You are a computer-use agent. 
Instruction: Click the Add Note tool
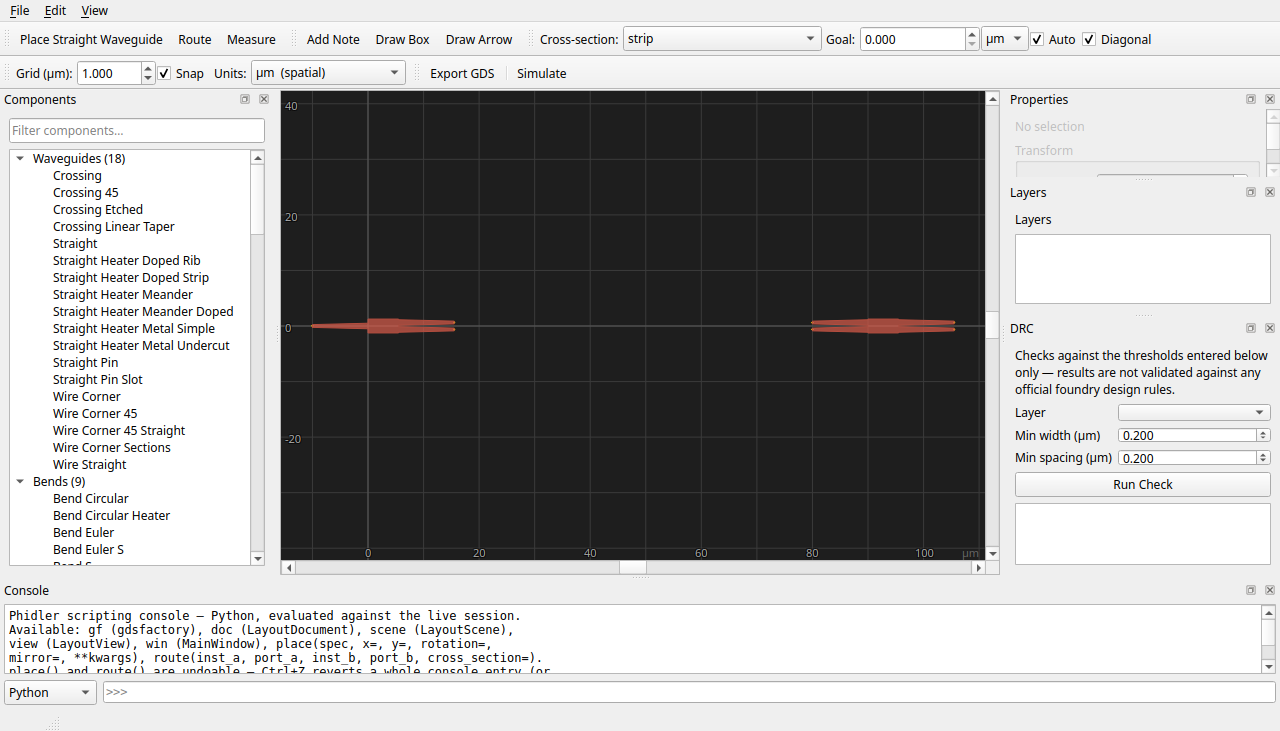[x=333, y=40]
